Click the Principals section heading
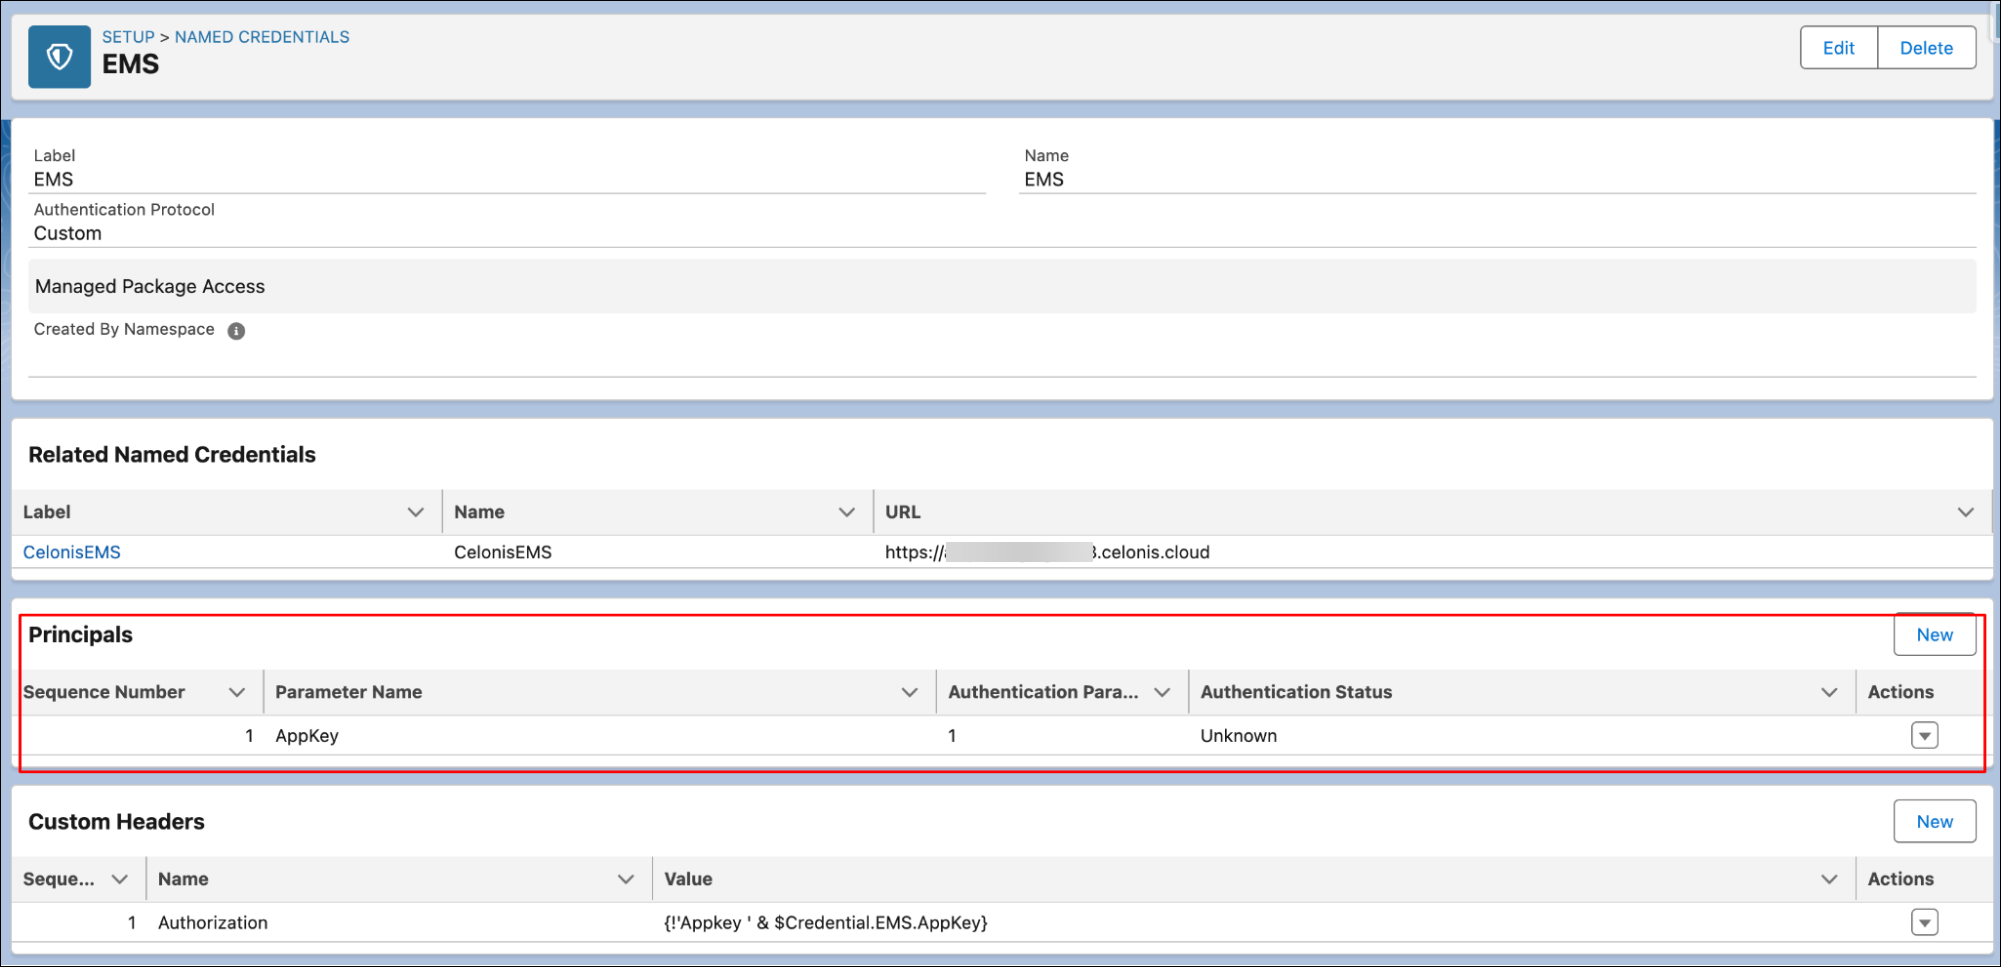This screenshot has width=2001, height=967. [x=80, y=635]
